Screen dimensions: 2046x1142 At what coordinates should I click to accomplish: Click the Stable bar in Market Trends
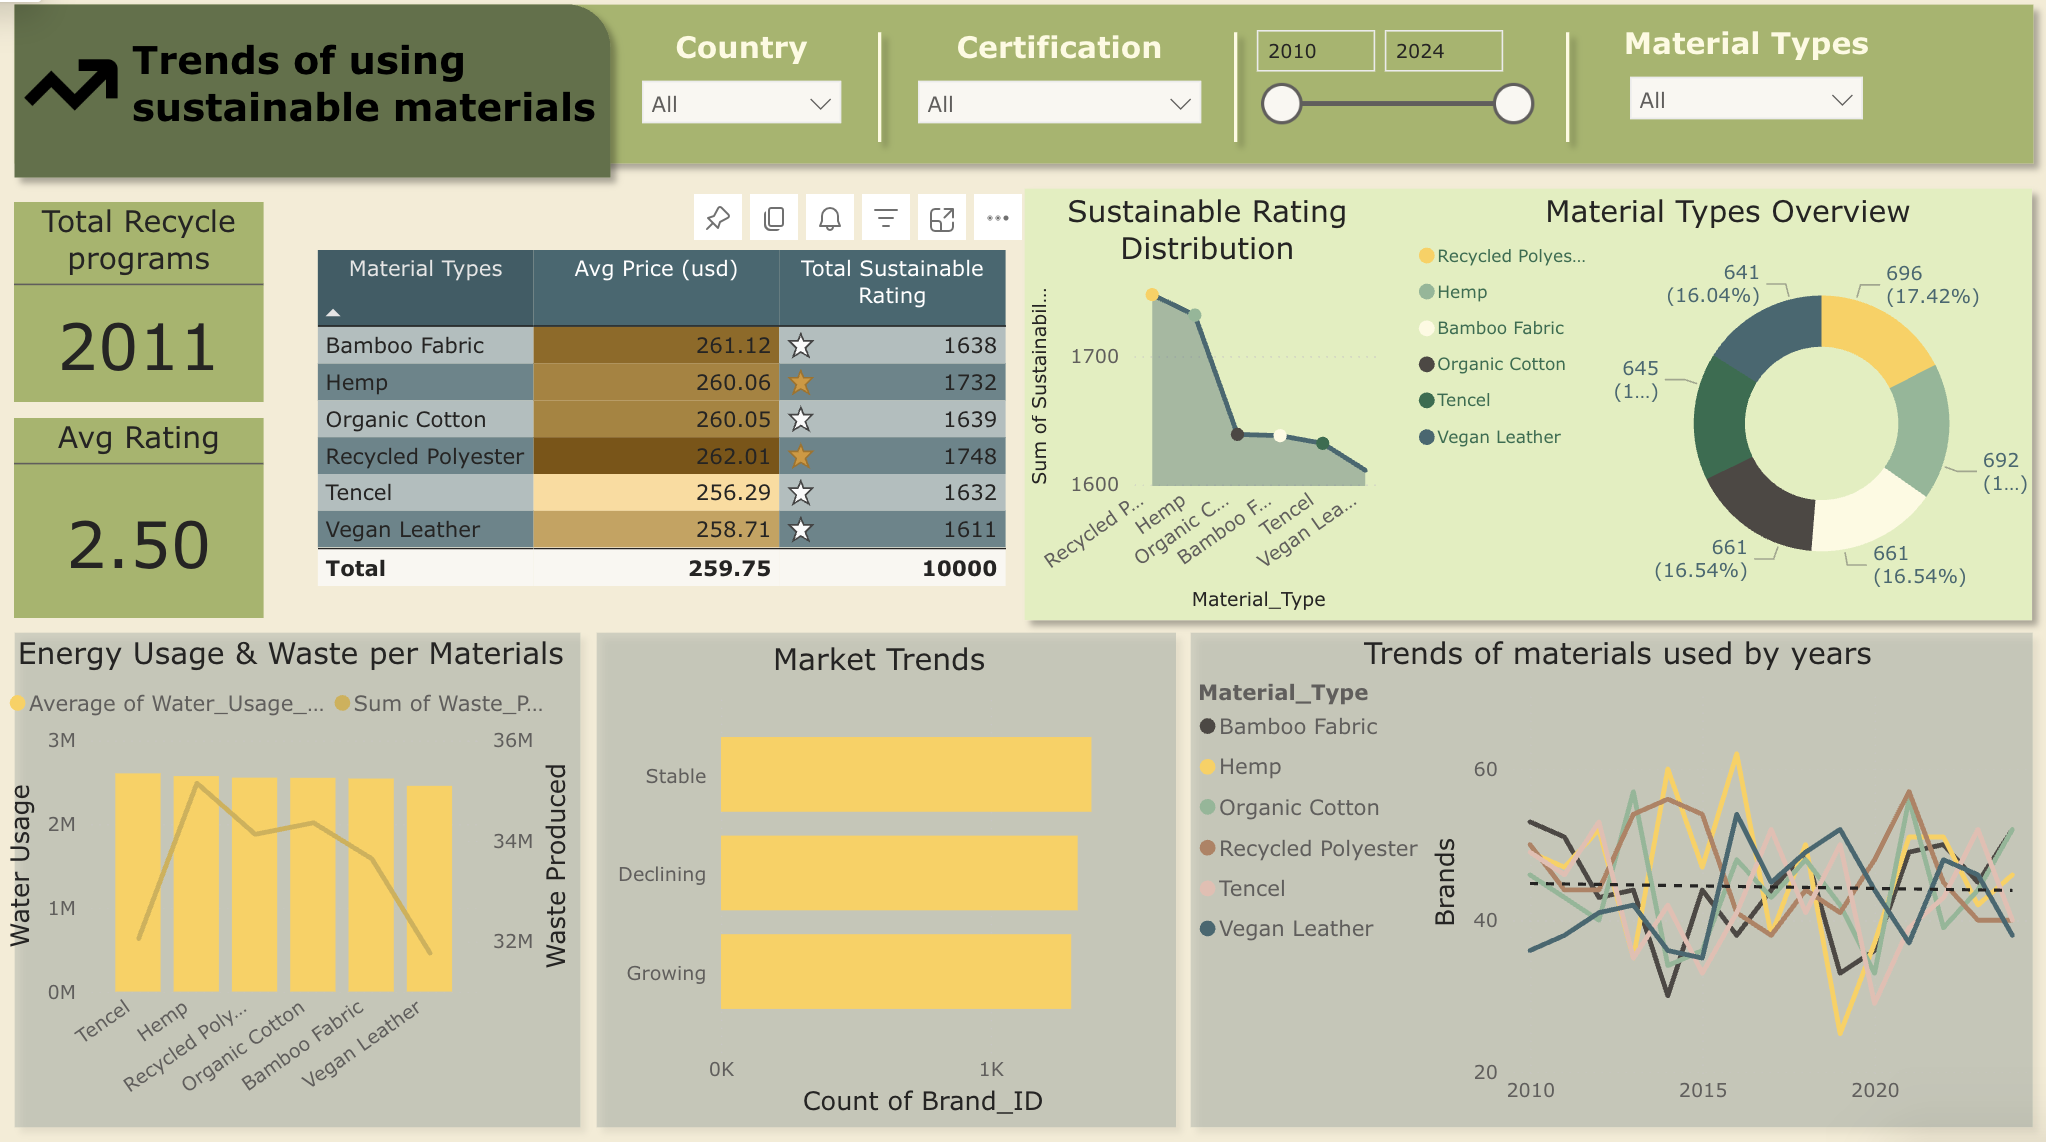coord(905,774)
